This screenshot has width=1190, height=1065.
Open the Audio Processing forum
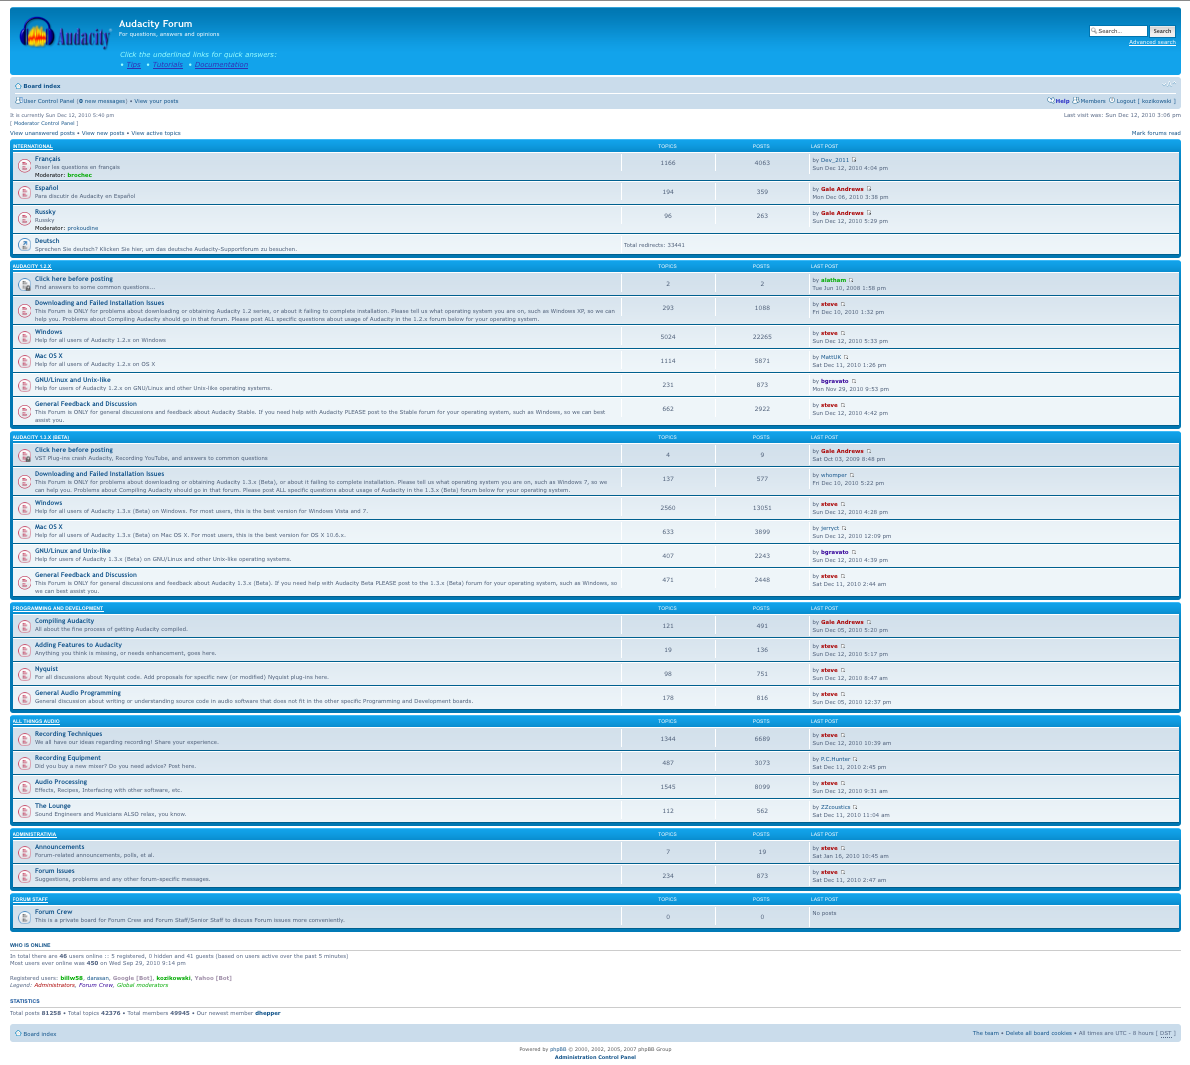coord(61,782)
